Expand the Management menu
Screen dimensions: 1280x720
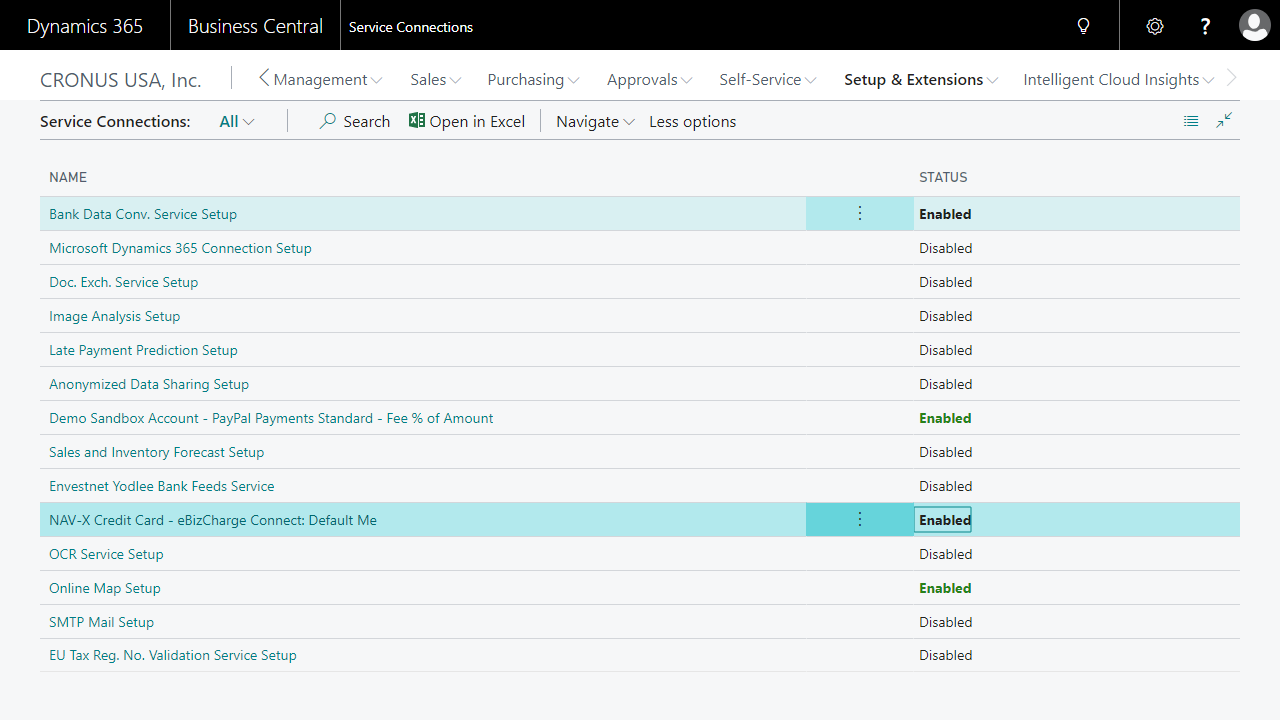328,79
